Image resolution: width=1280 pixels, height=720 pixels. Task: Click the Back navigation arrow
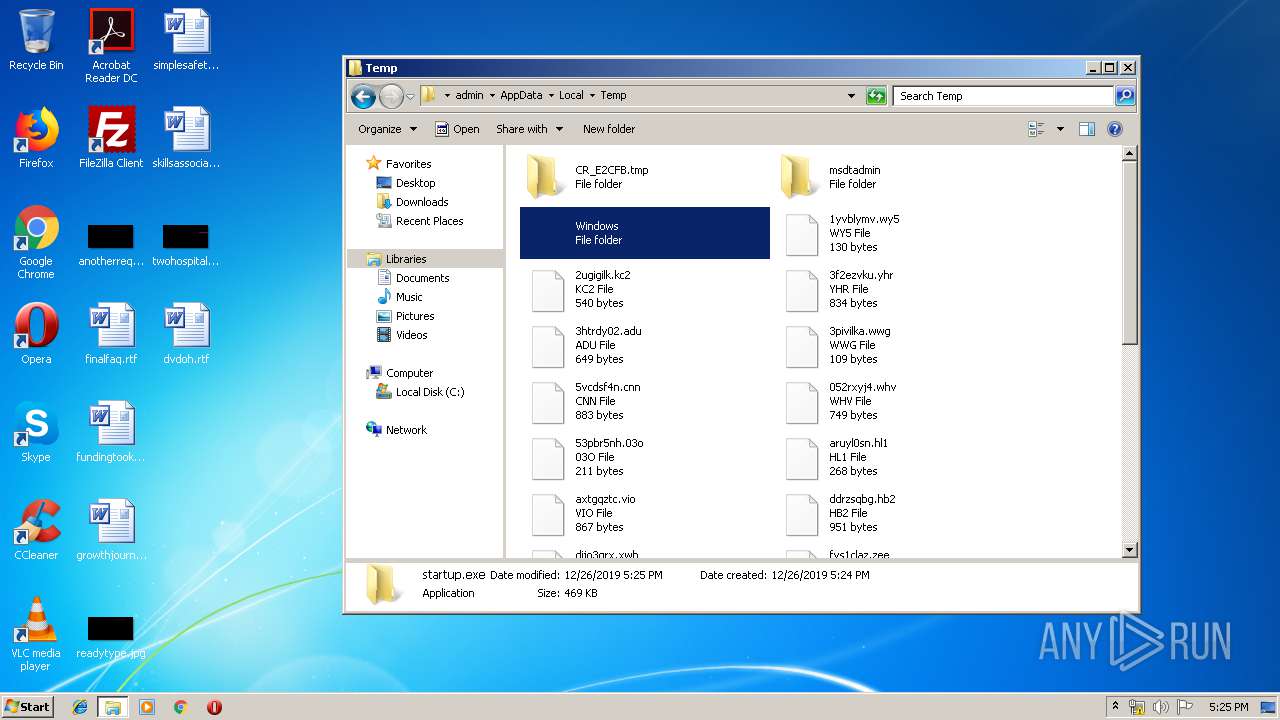pos(363,96)
